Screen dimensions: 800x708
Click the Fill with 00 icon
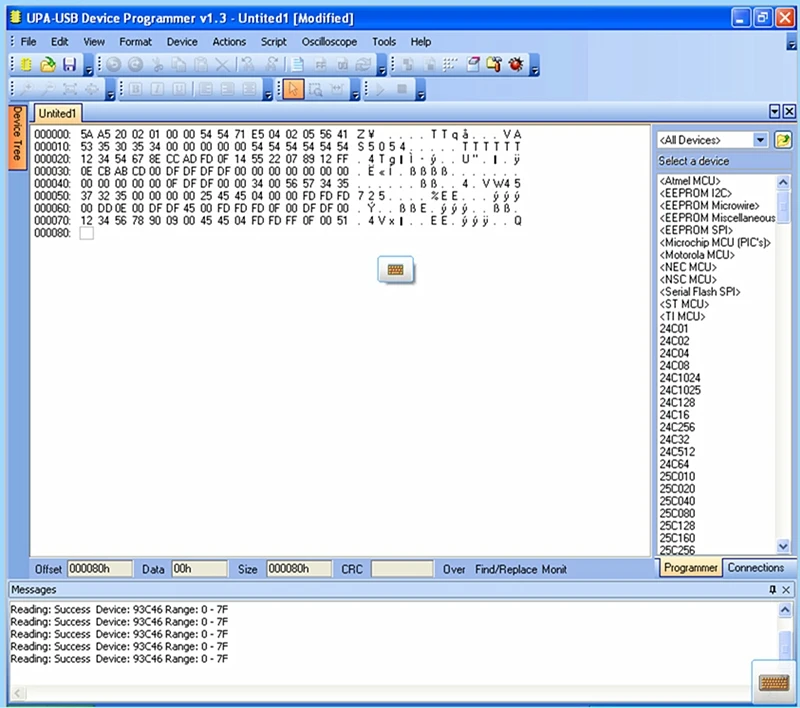(342, 64)
